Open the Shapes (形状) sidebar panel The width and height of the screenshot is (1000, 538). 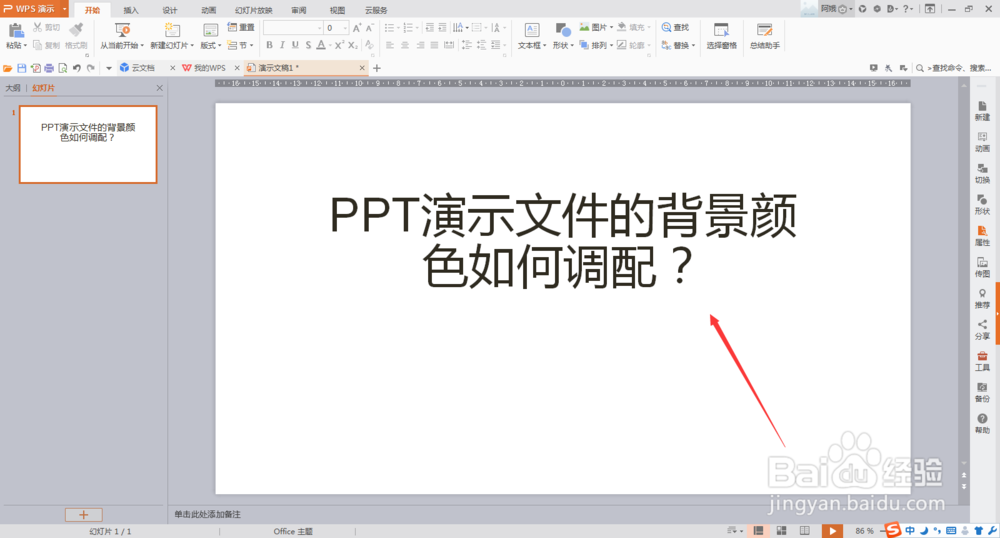(982, 205)
